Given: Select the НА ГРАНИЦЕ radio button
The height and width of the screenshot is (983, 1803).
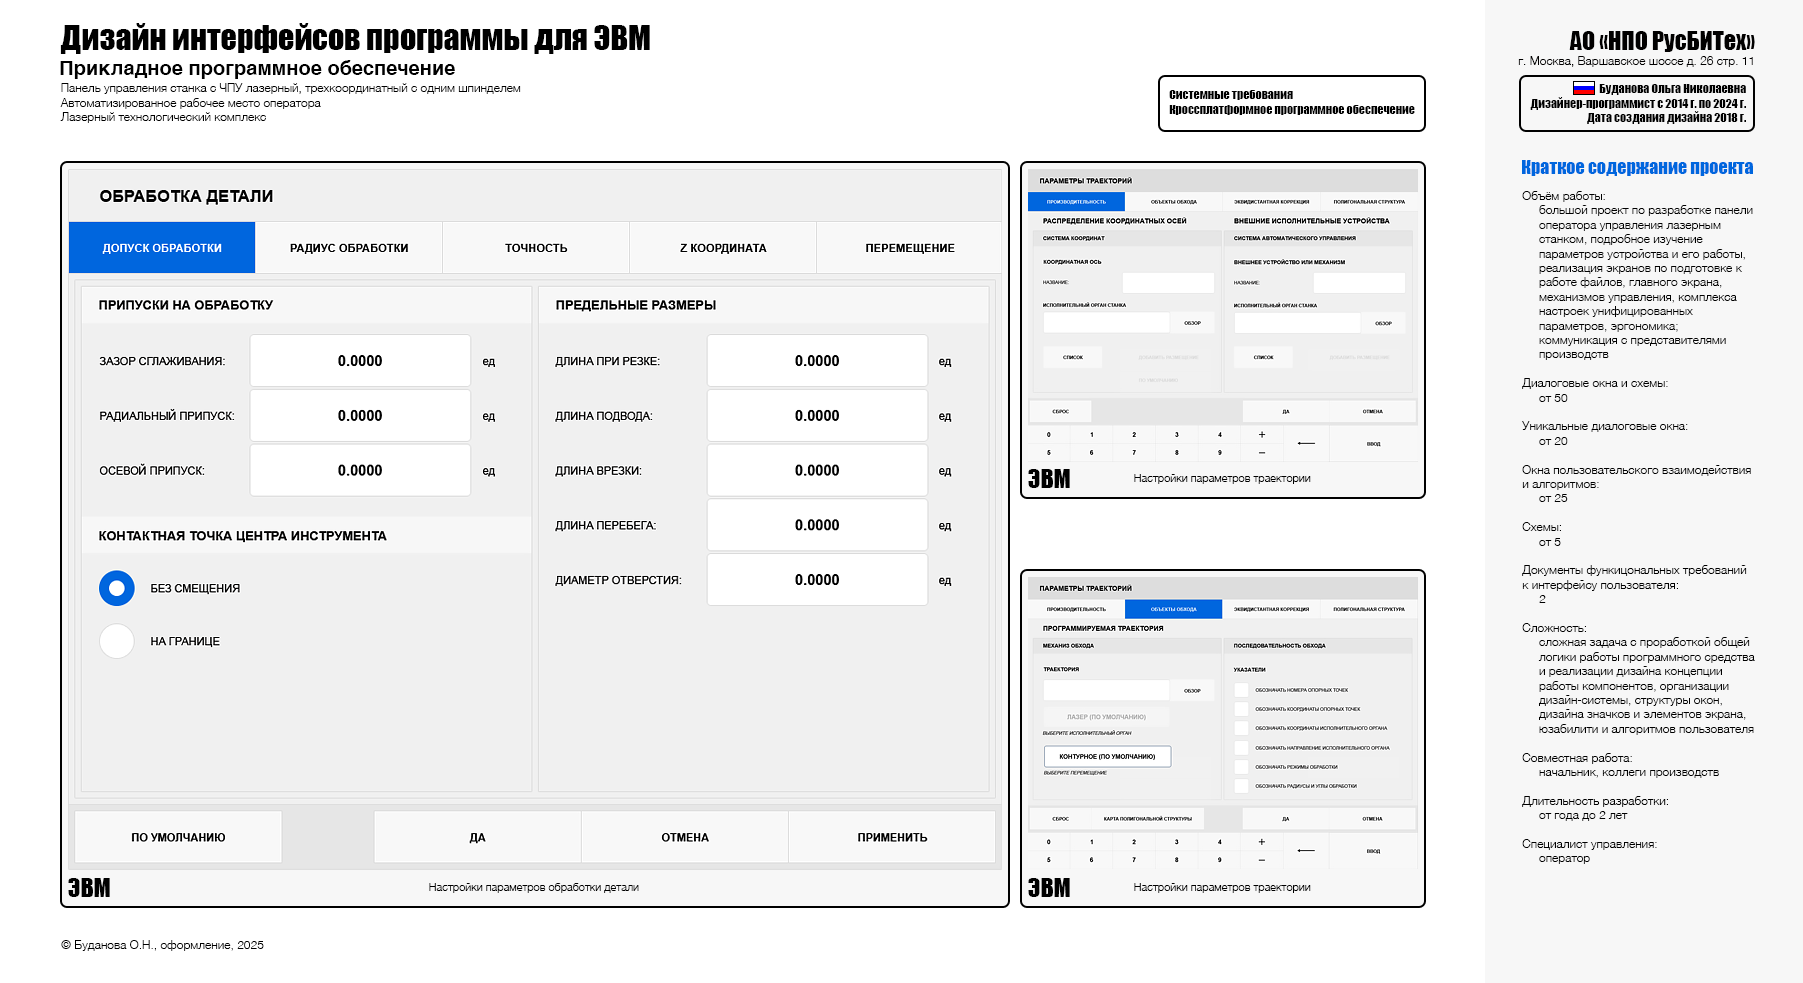Looking at the screenshot, I should [x=116, y=641].
